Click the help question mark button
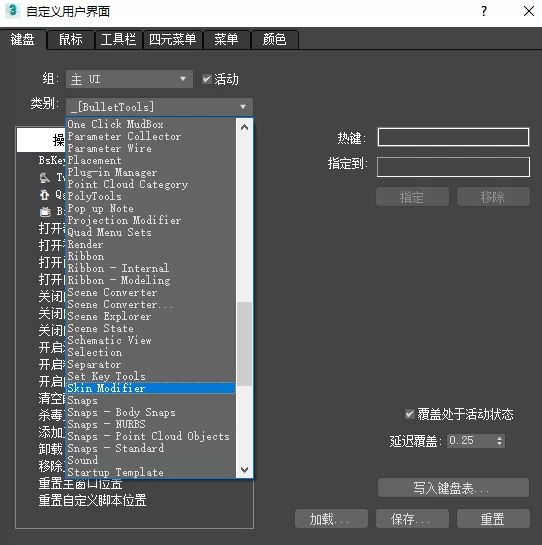Screen dimensions: 542x545 [x=484, y=11]
